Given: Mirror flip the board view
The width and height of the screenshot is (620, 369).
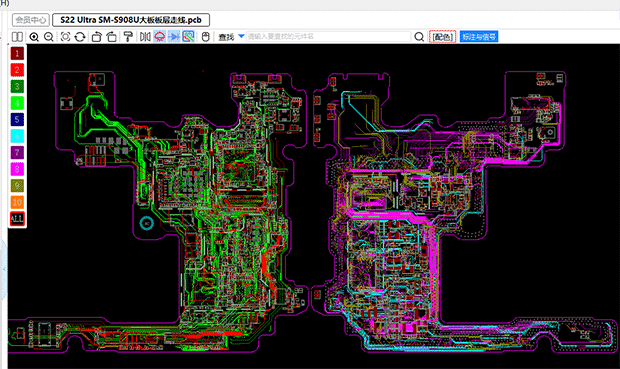Looking at the screenshot, I should tap(145, 37).
